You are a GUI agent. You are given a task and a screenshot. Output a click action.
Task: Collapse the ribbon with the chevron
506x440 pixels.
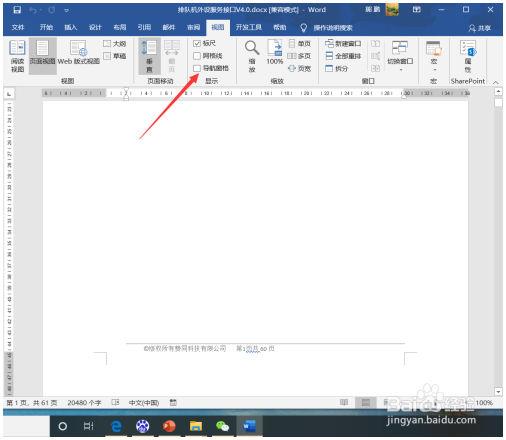click(x=496, y=82)
